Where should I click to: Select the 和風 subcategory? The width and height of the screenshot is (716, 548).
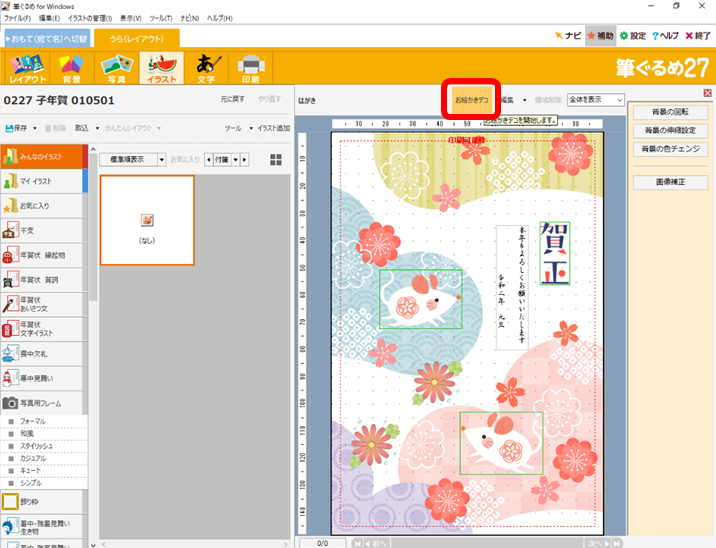coord(44,434)
